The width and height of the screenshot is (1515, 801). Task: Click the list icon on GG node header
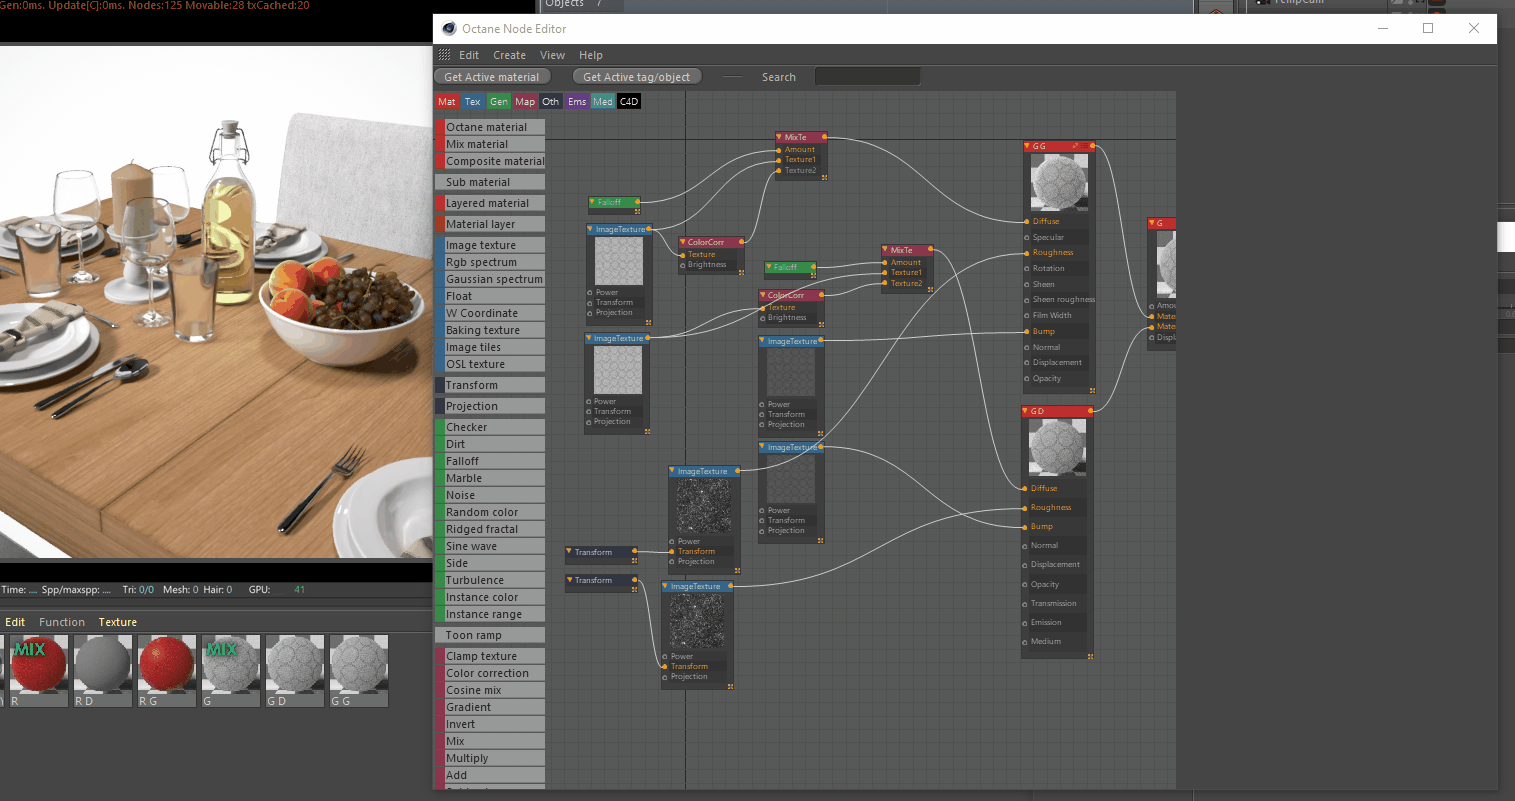pos(1084,146)
